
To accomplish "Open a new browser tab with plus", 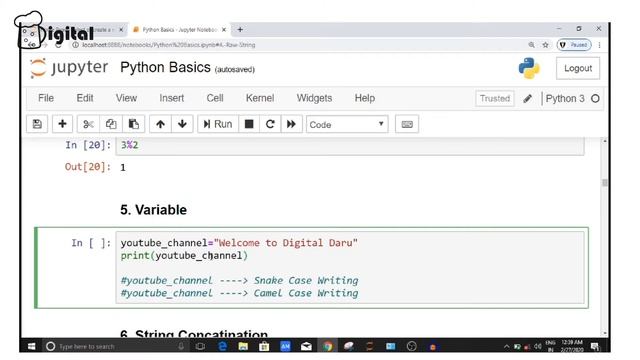I will tap(240, 29).
